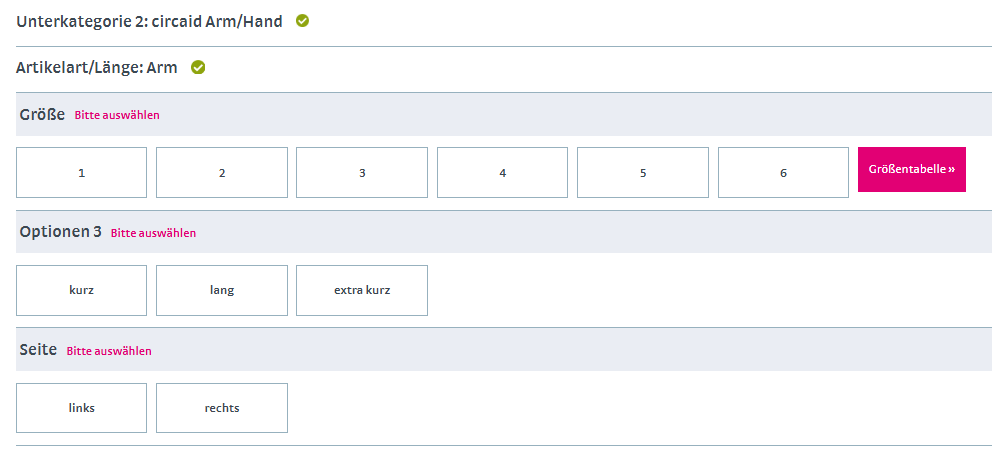Choose size 2 option
This screenshot has width=992, height=465.
tap(222, 173)
